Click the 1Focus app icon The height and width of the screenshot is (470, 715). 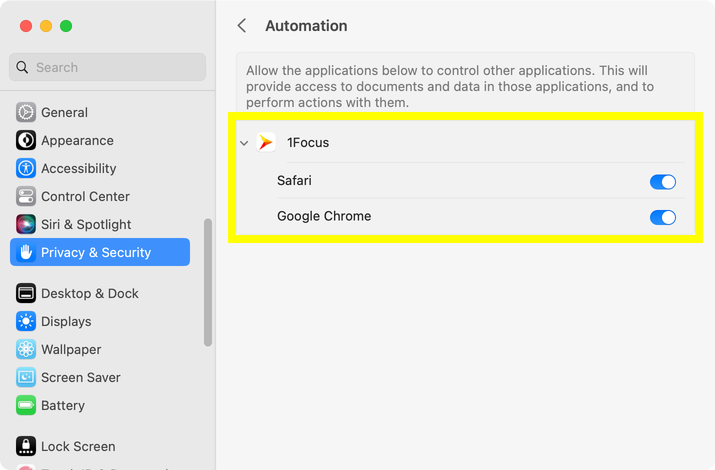pyautogui.click(x=266, y=143)
